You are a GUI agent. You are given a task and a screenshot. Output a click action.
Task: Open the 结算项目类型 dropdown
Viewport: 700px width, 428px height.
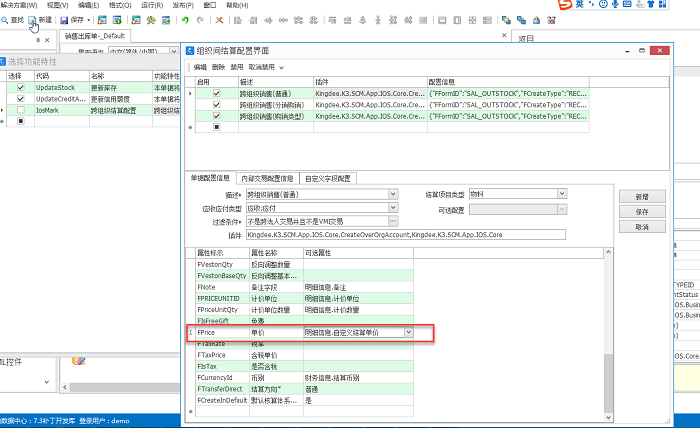[561, 193]
